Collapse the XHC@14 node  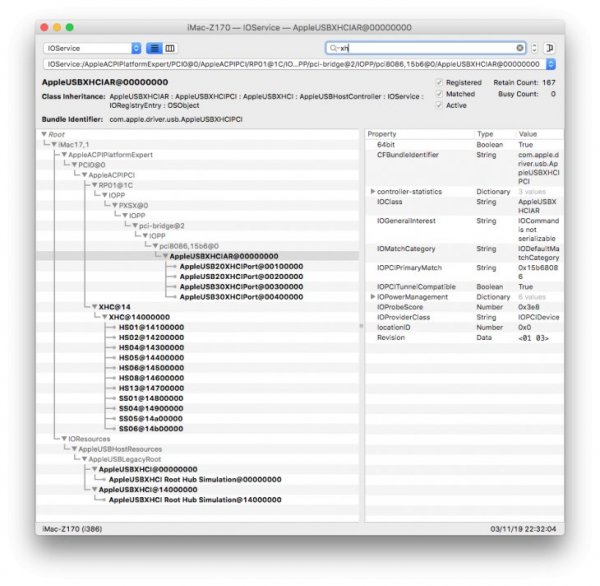coord(95,307)
